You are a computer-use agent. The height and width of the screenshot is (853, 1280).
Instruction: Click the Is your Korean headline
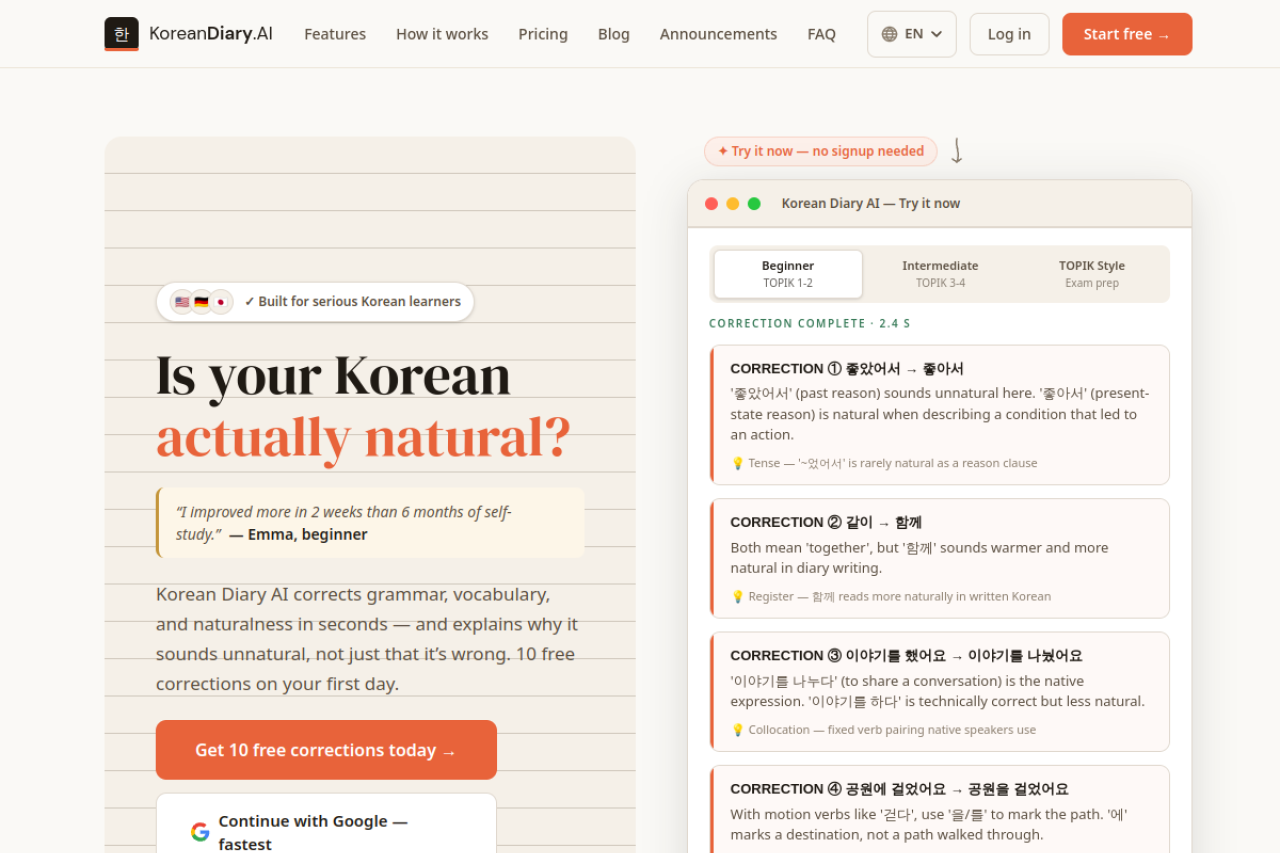pyautogui.click(x=333, y=376)
